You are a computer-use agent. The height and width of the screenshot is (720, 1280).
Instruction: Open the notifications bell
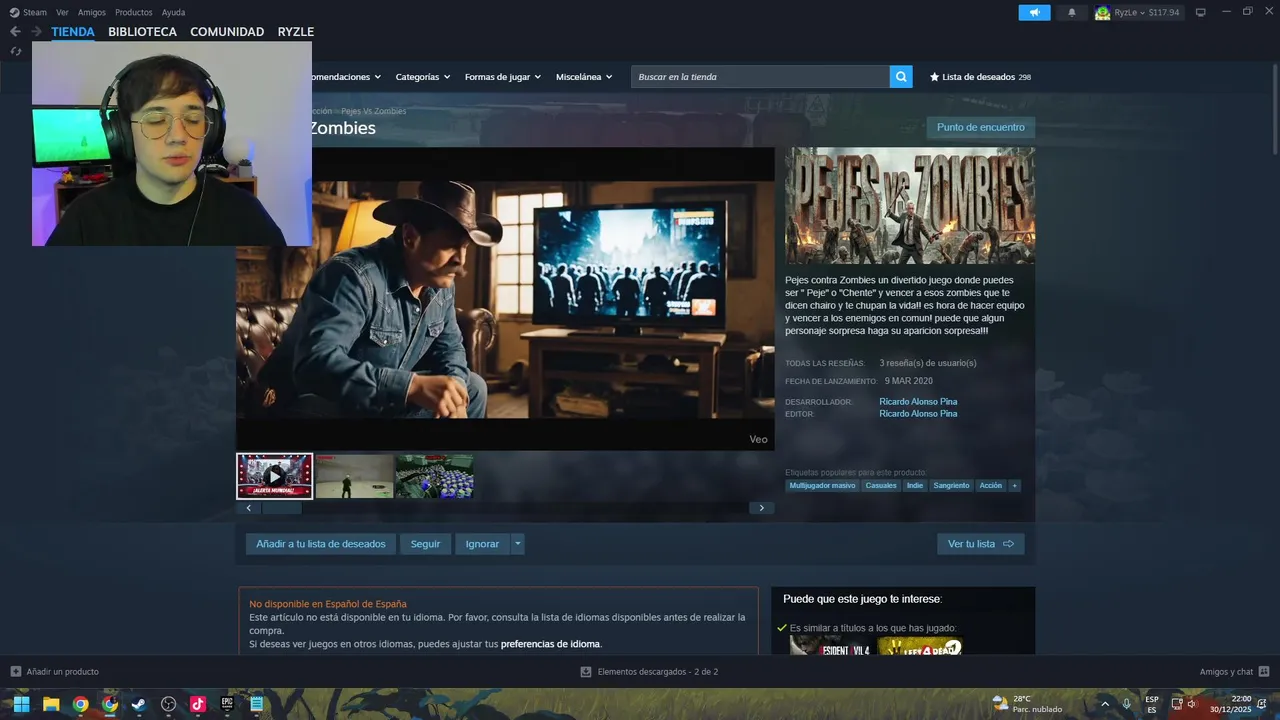[1072, 12]
